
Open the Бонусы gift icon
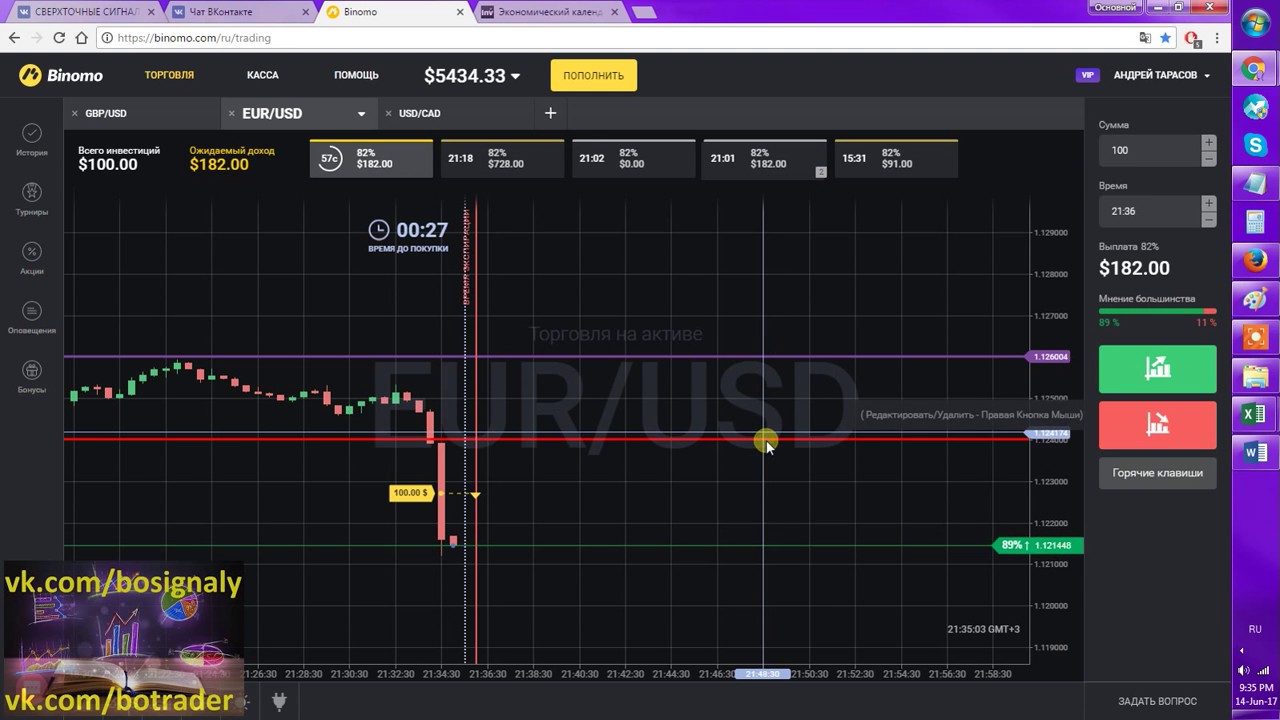pos(32,370)
